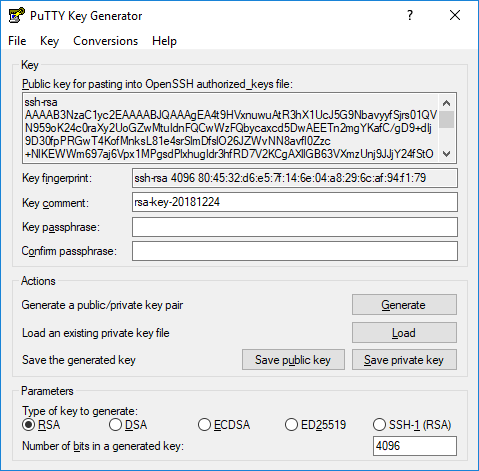
Task: Click the question mark help icon
Action: [x=410, y=15]
